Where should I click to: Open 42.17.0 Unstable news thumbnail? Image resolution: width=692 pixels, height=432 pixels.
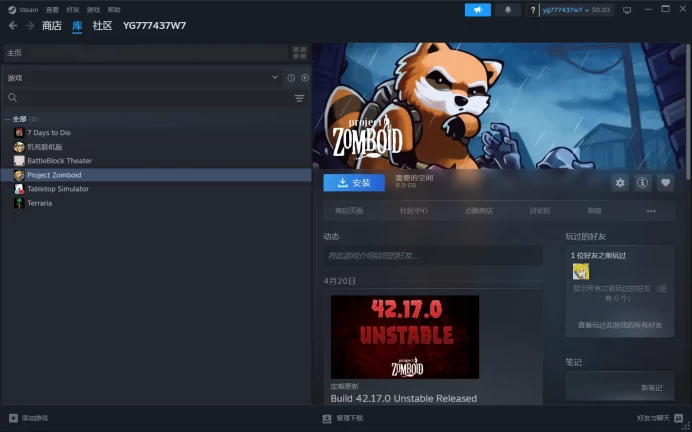(x=405, y=337)
